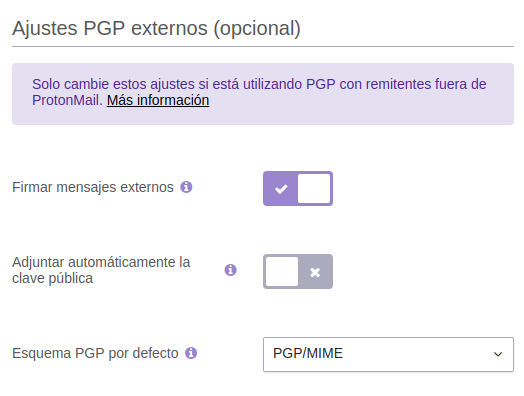Click the Ajustes PGP externos (opcional) heading
Viewport: 524px width, 396px height.
[156, 28]
